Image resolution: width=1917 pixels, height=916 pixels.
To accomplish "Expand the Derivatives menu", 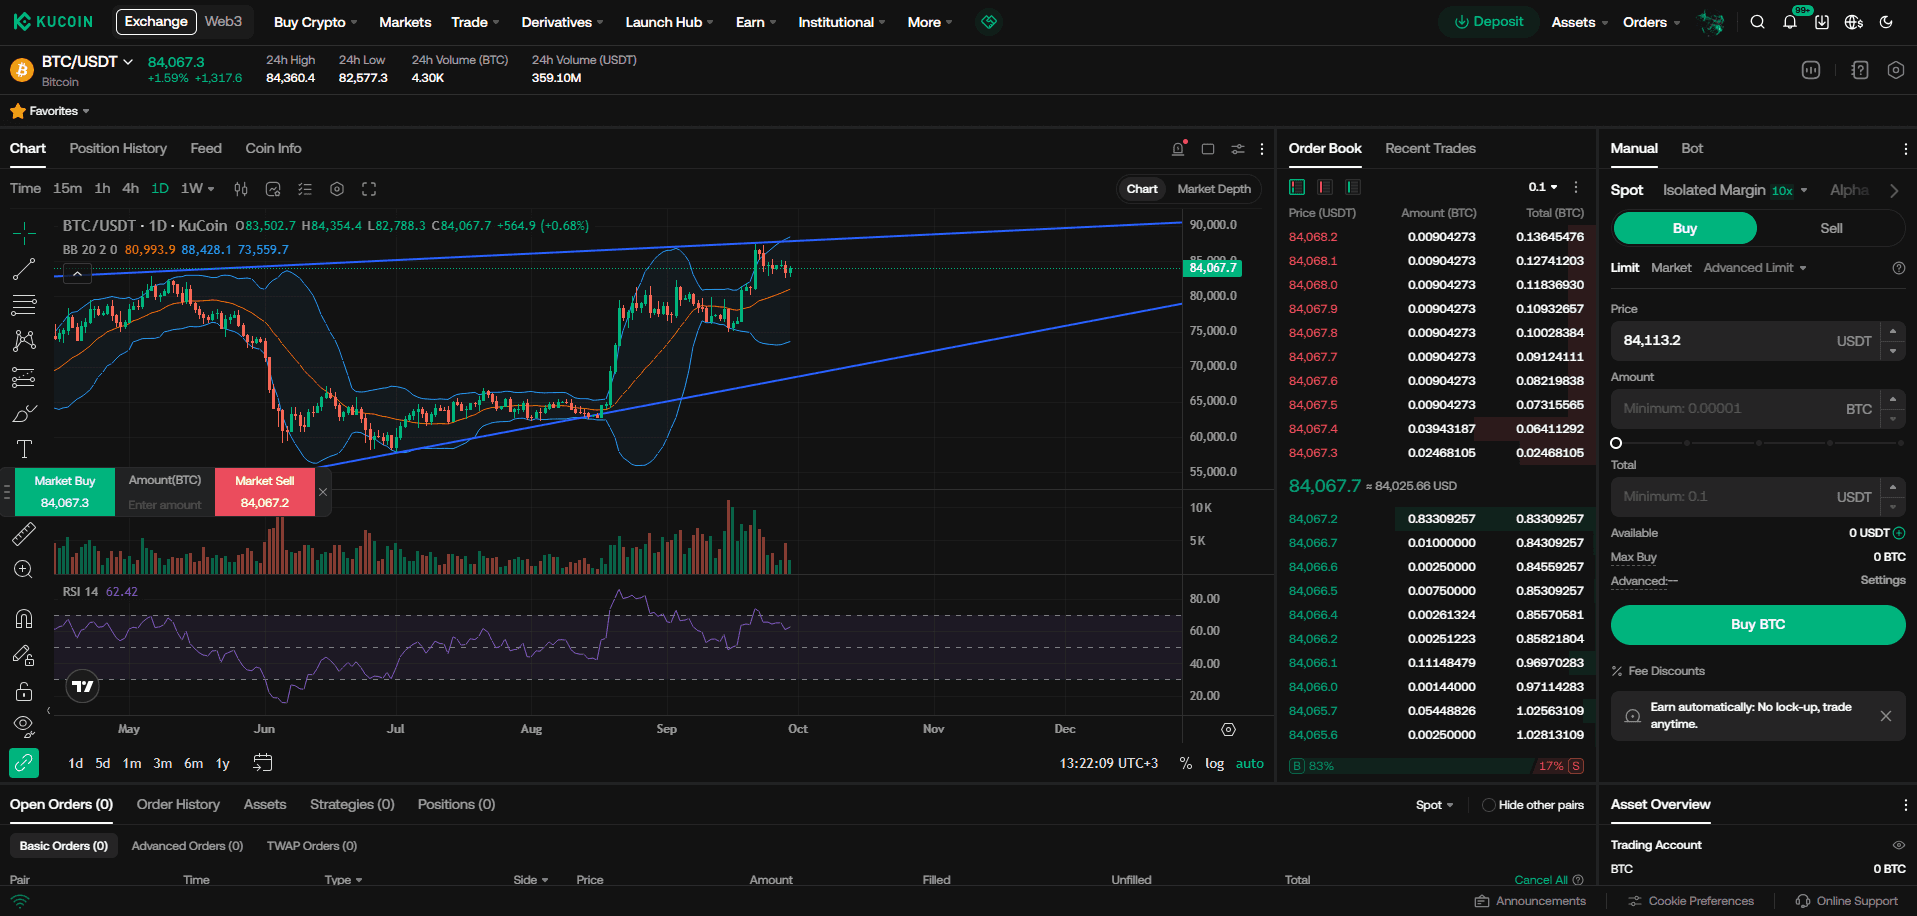I will [x=563, y=22].
